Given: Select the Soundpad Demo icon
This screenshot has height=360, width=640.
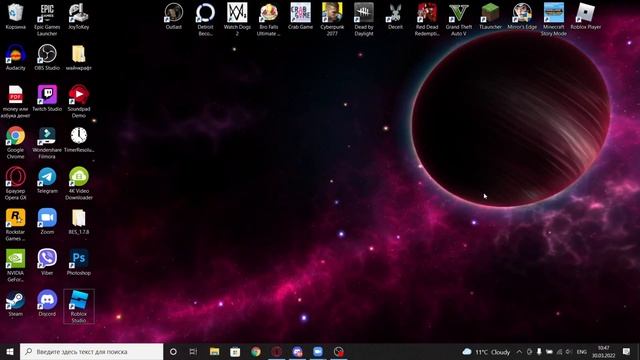Looking at the screenshot, I should coord(78,102).
